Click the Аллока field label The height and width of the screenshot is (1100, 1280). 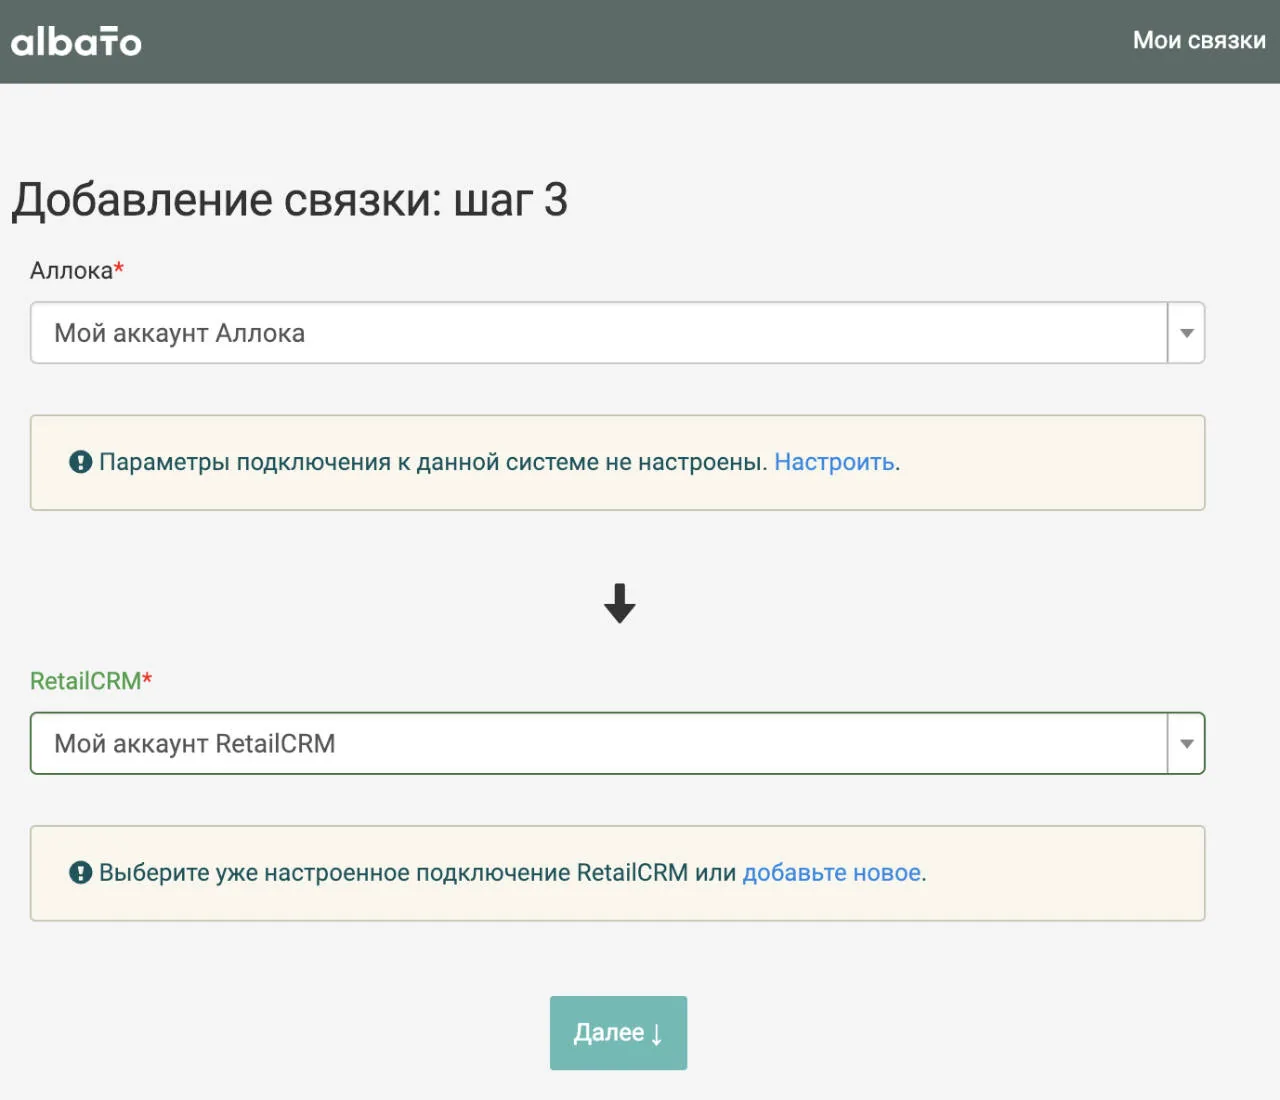pyautogui.click(x=77, y=270)
